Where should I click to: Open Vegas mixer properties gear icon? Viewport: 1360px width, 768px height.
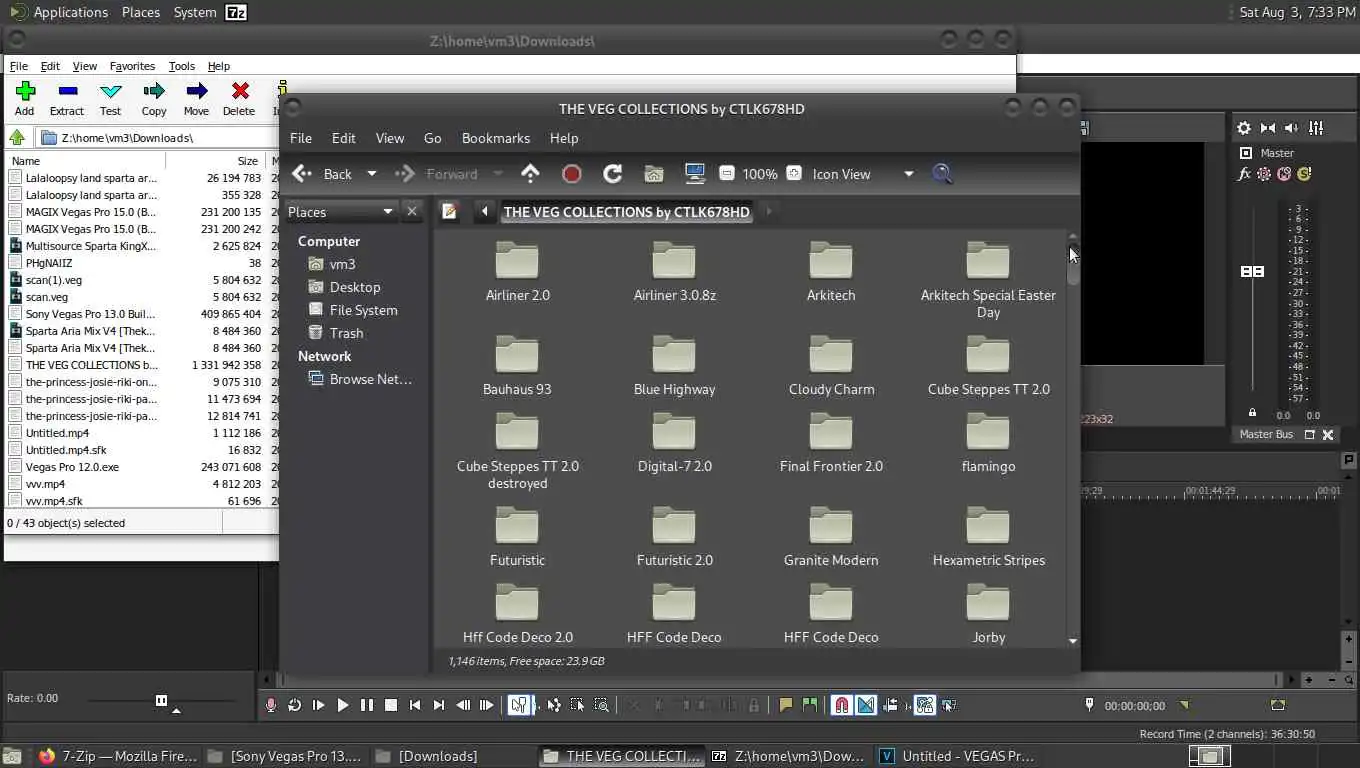tap(1244, 128)
